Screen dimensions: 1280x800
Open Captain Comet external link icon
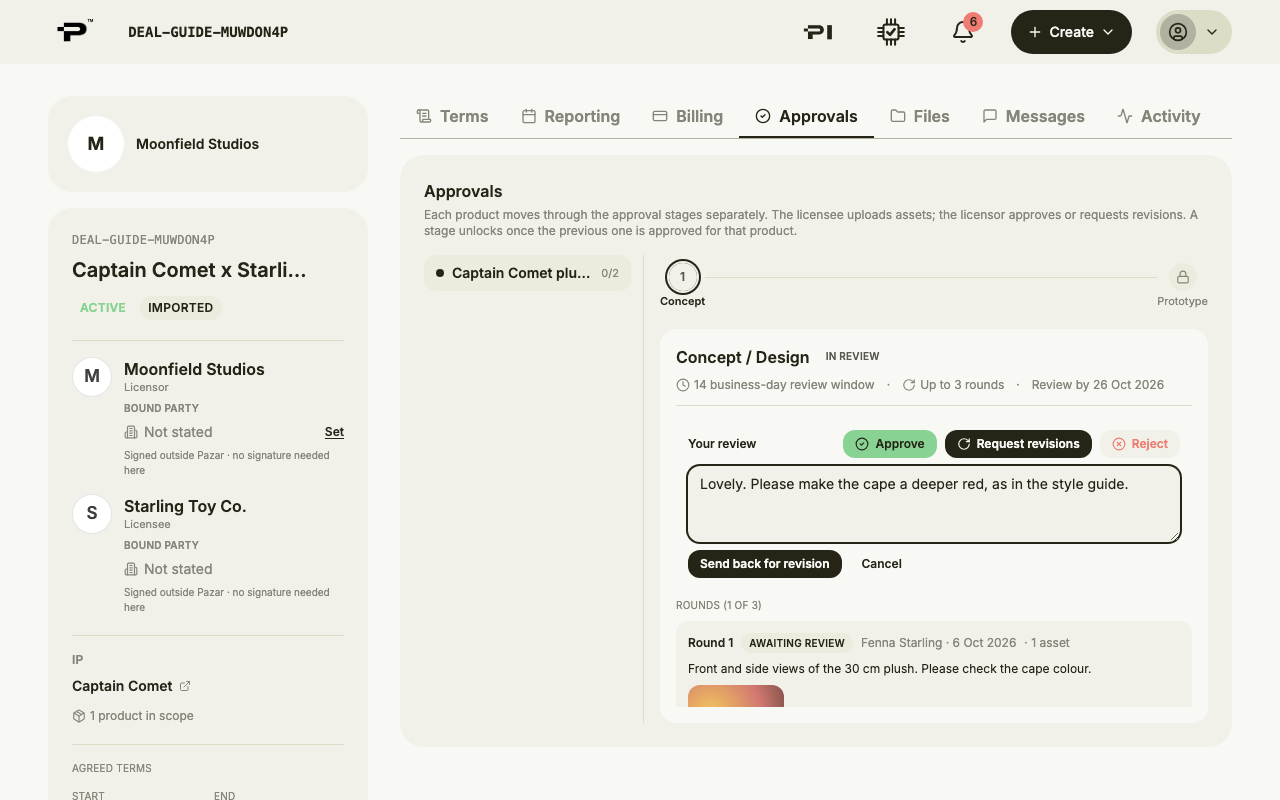coord(185,686)
